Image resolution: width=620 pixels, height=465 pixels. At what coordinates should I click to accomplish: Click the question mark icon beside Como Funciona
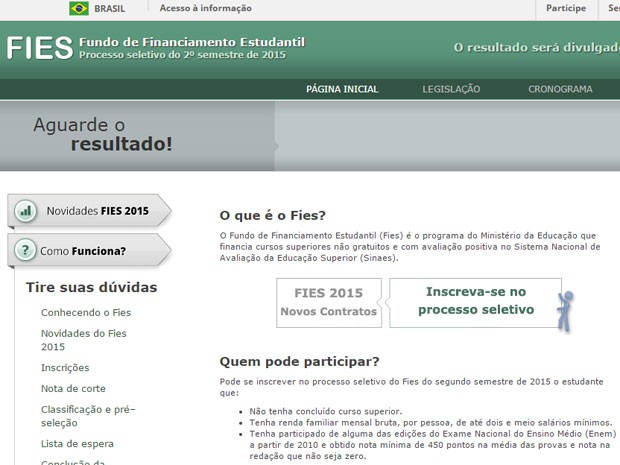tap(26, 251)
